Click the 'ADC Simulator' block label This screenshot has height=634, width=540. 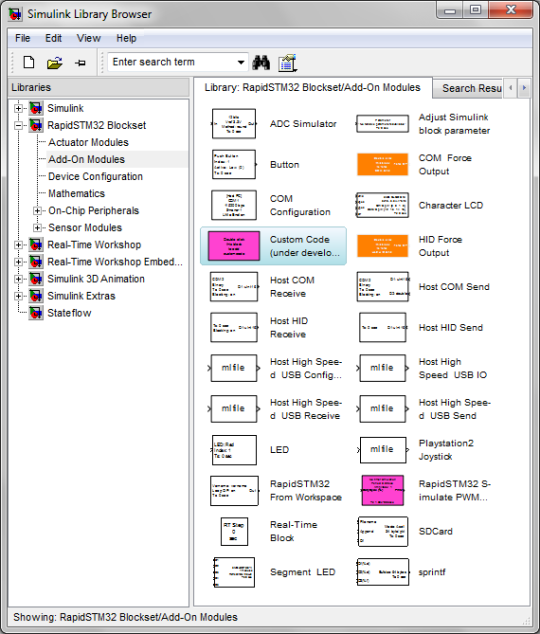click(303, 124)
